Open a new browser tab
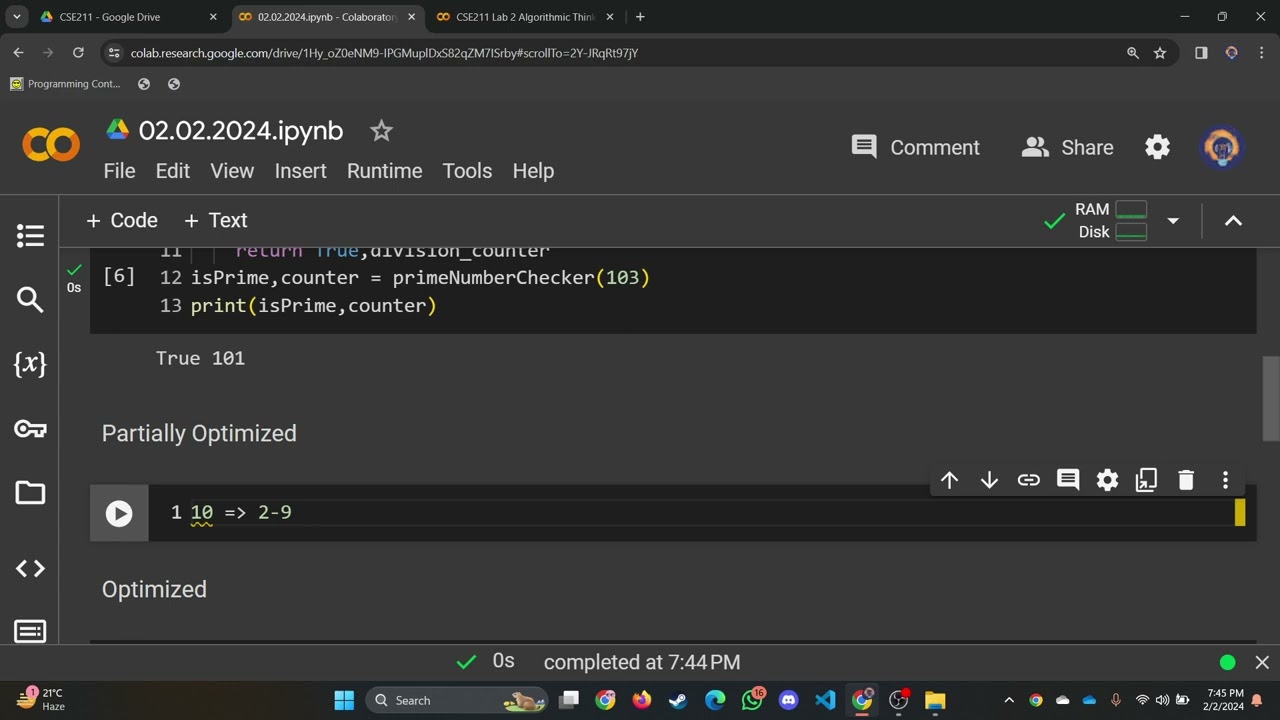The width and height of the screenshot is (1280, 720). 640,17
